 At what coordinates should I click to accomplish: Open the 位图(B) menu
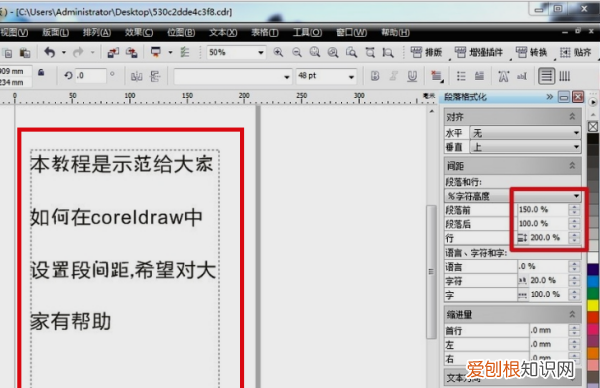click(181, 33)
